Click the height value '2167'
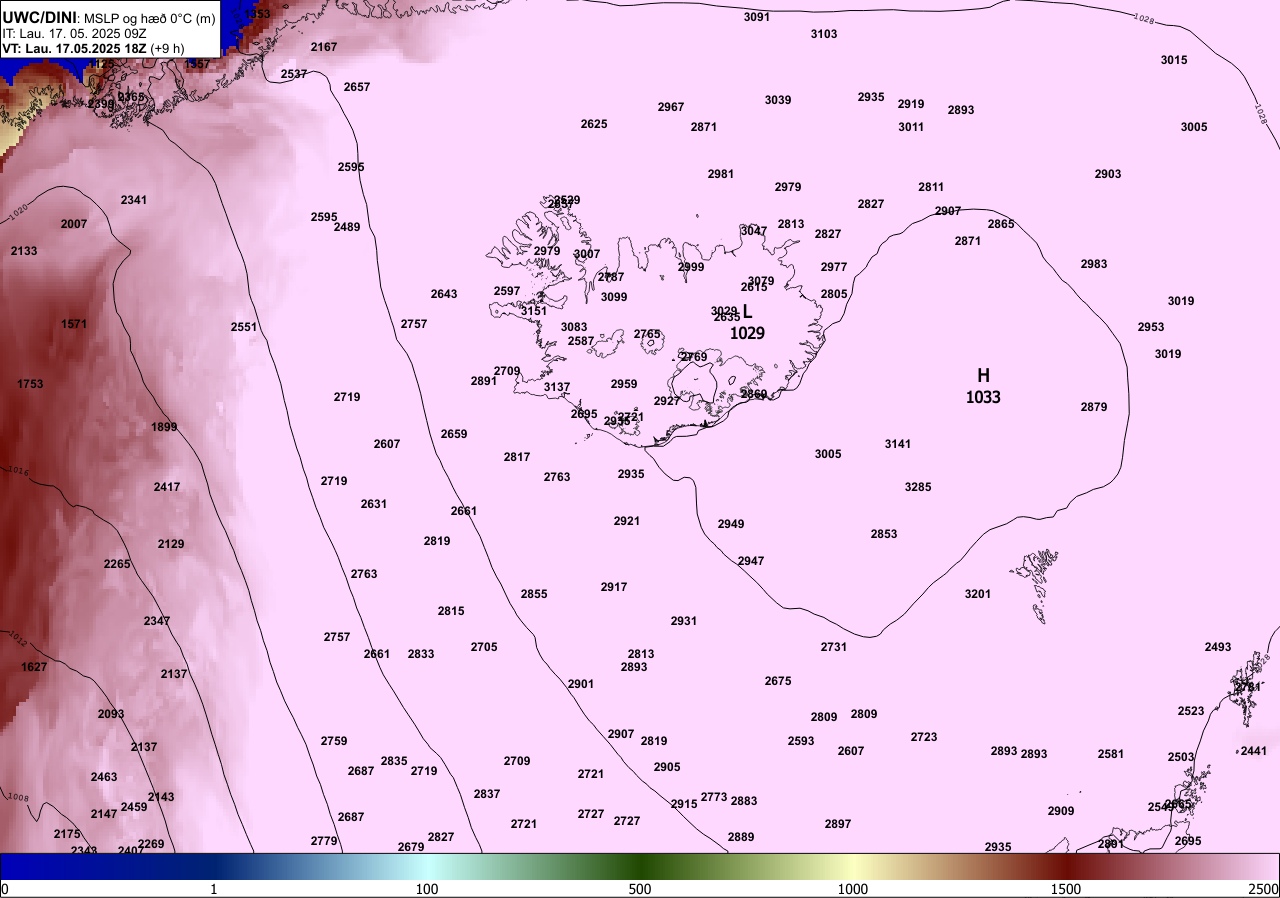This screenshot has height=898, width=1280. coord(324,47)
